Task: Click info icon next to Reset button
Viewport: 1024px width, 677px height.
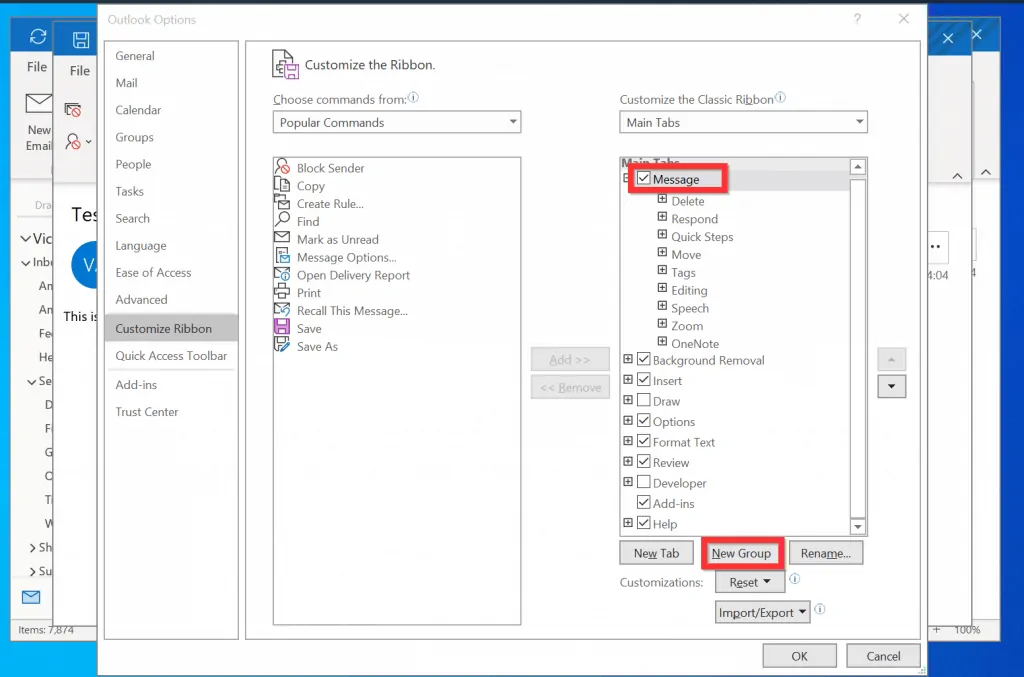Action: click(x=795, y=578)
